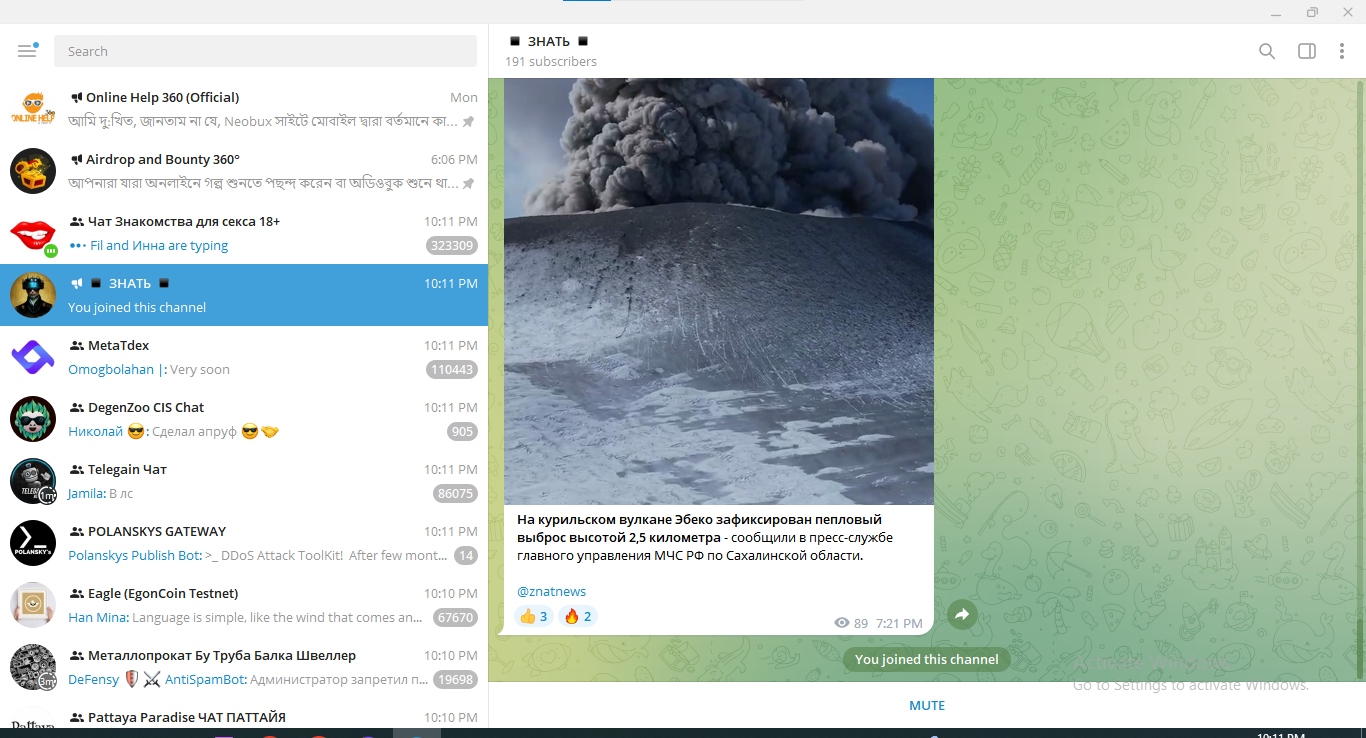Click You joined this channel service bubble
The image size is (1366, 738).
(x=927, y=659)
